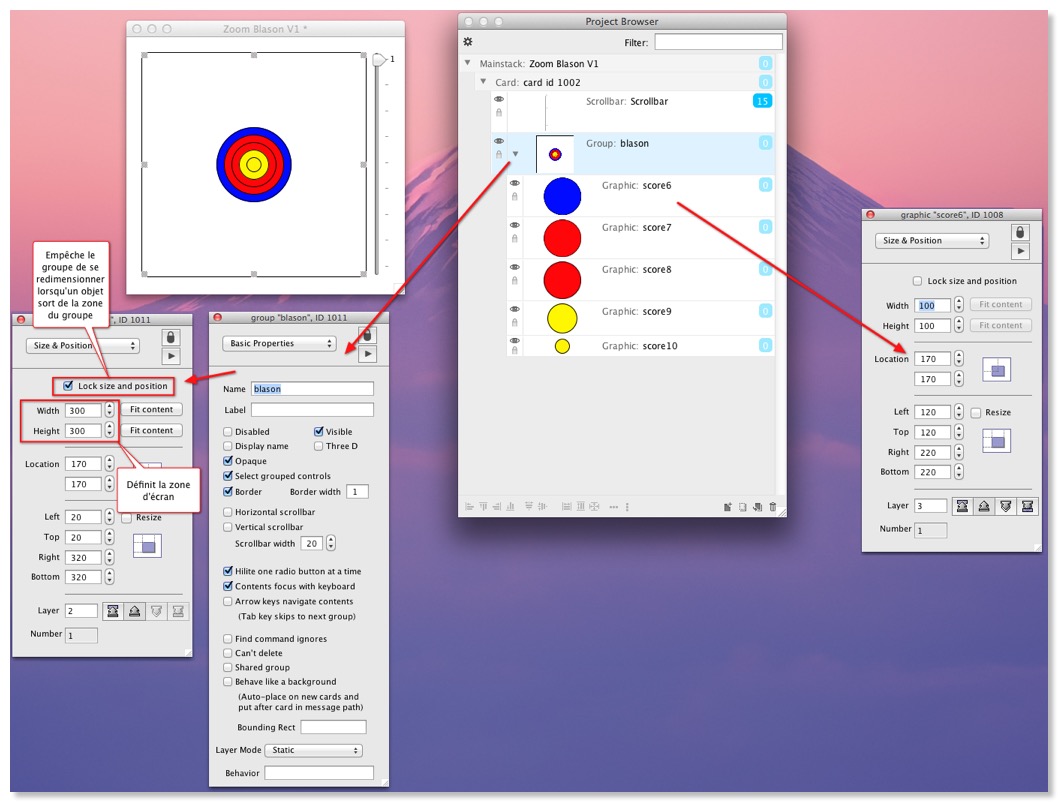
Task: Open the Basic Properties dropdown
Action: coord(279,343)
